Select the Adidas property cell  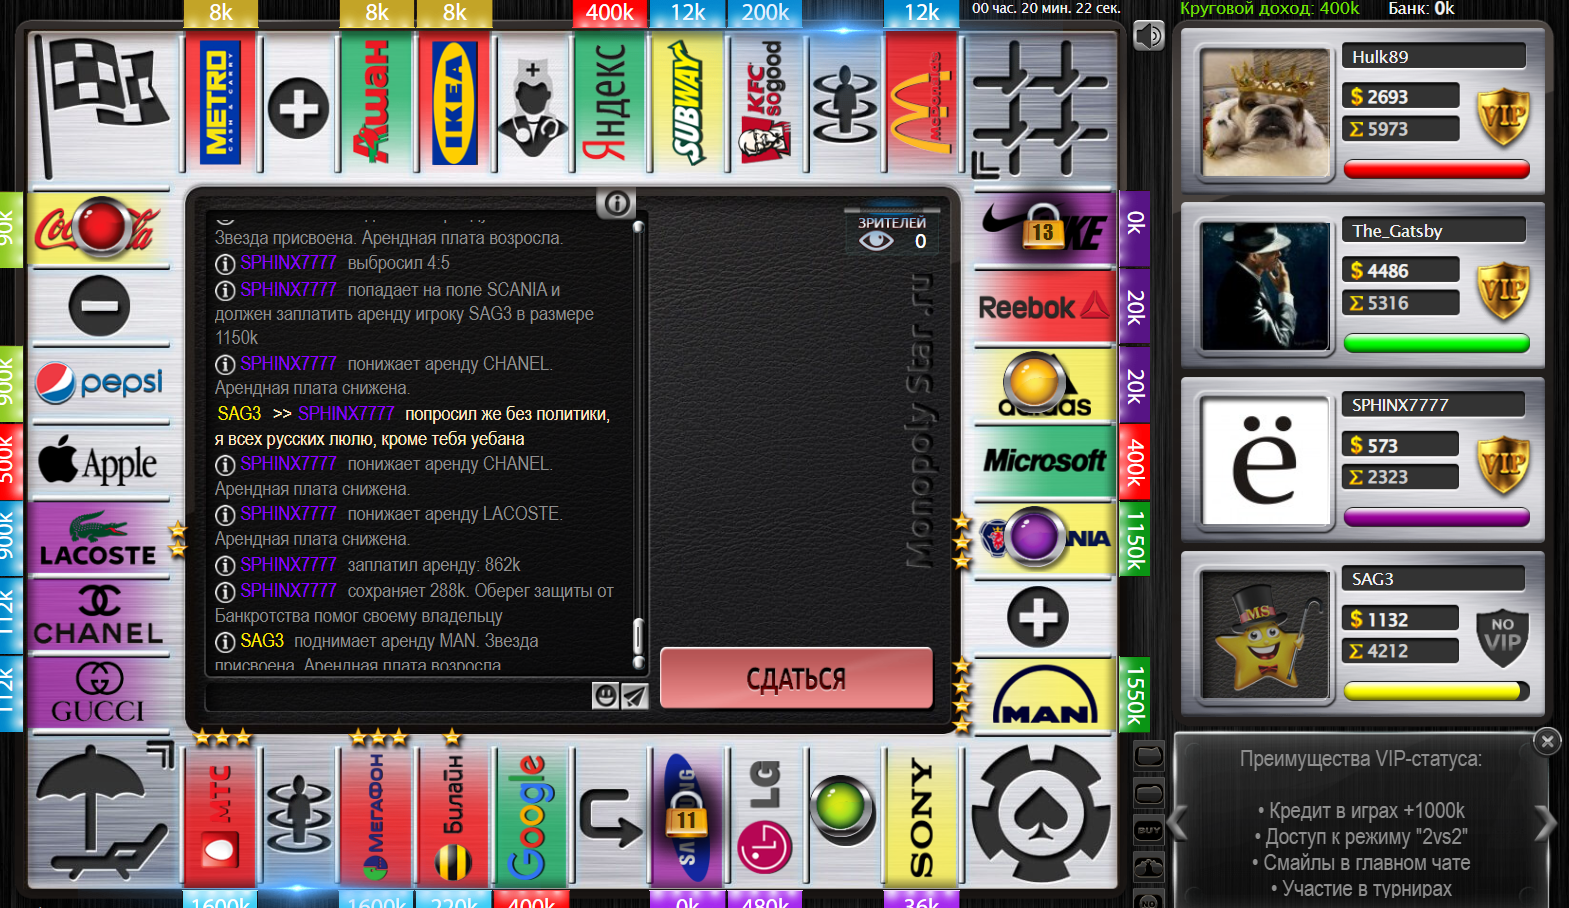(x=1045, y=385)
